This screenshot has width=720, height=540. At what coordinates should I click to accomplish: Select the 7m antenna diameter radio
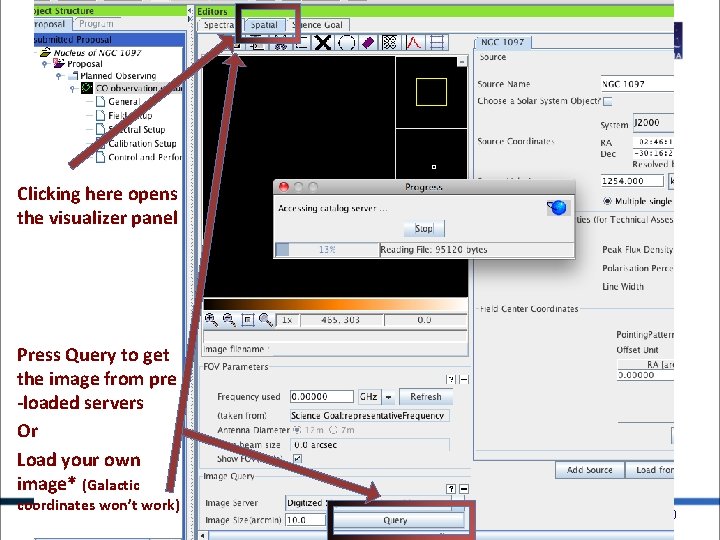(333, 430)
